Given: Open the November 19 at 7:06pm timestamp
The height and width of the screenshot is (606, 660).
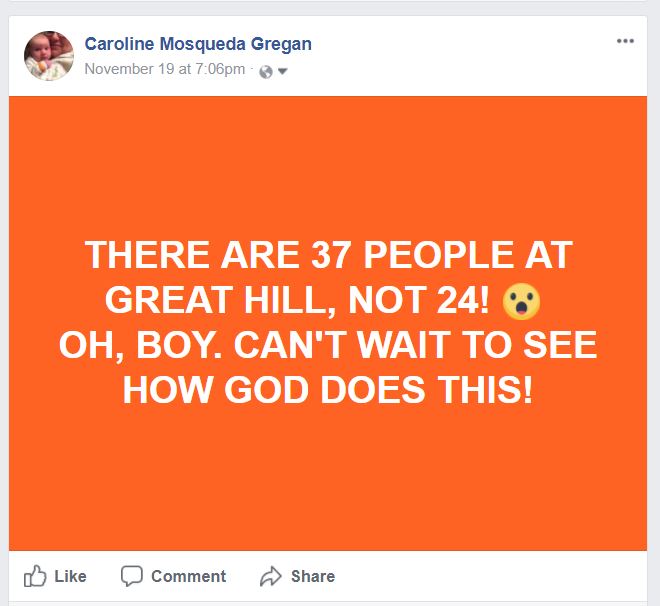Looking at the screenshot, I should [165, 69].
